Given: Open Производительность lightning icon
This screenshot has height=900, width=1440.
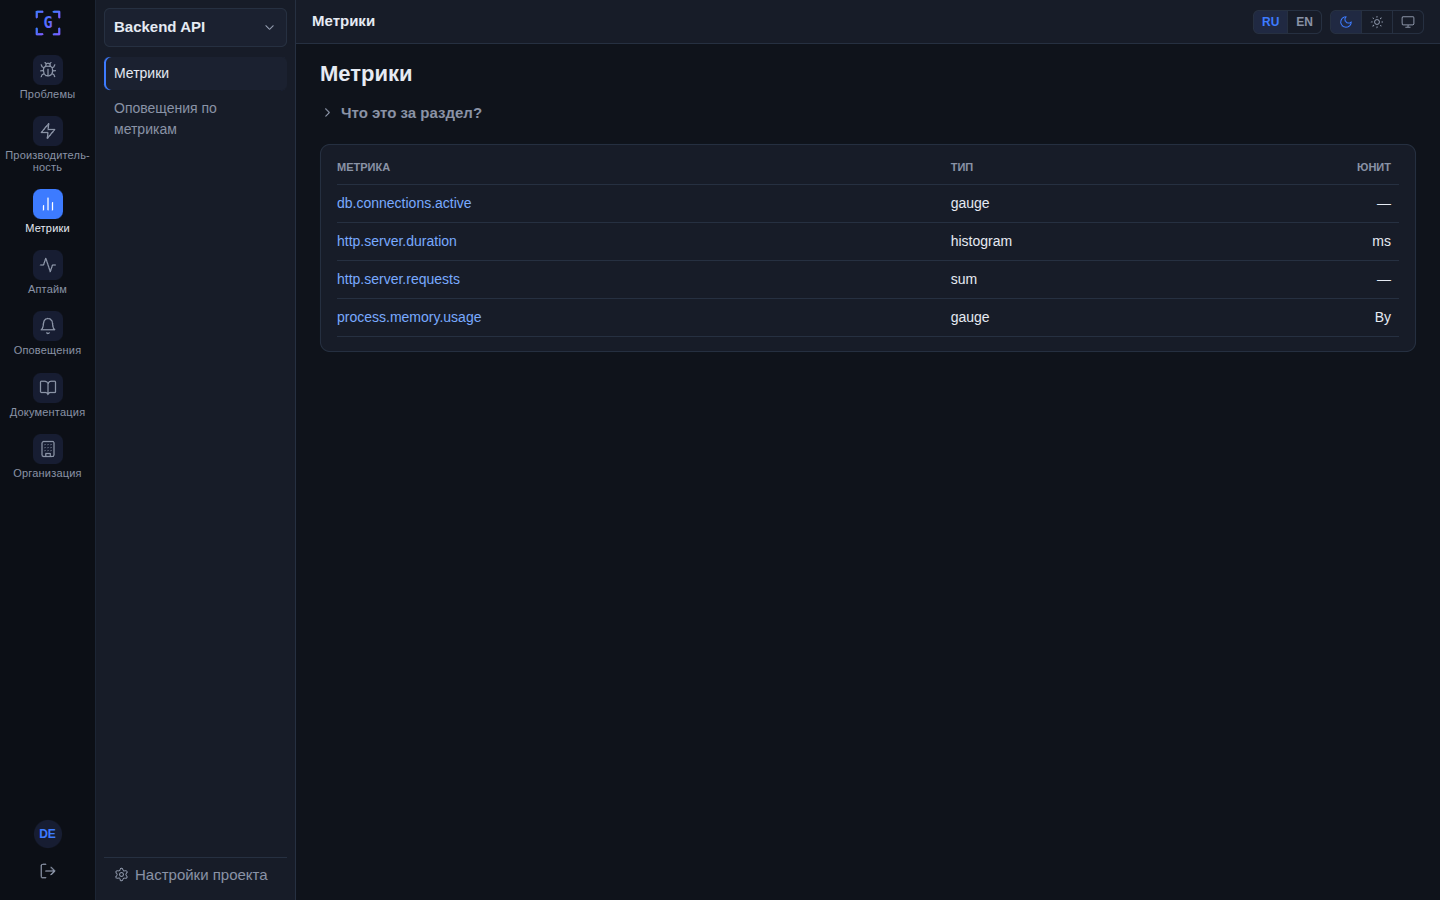Looking at the screenshot, I should (48, 131).
